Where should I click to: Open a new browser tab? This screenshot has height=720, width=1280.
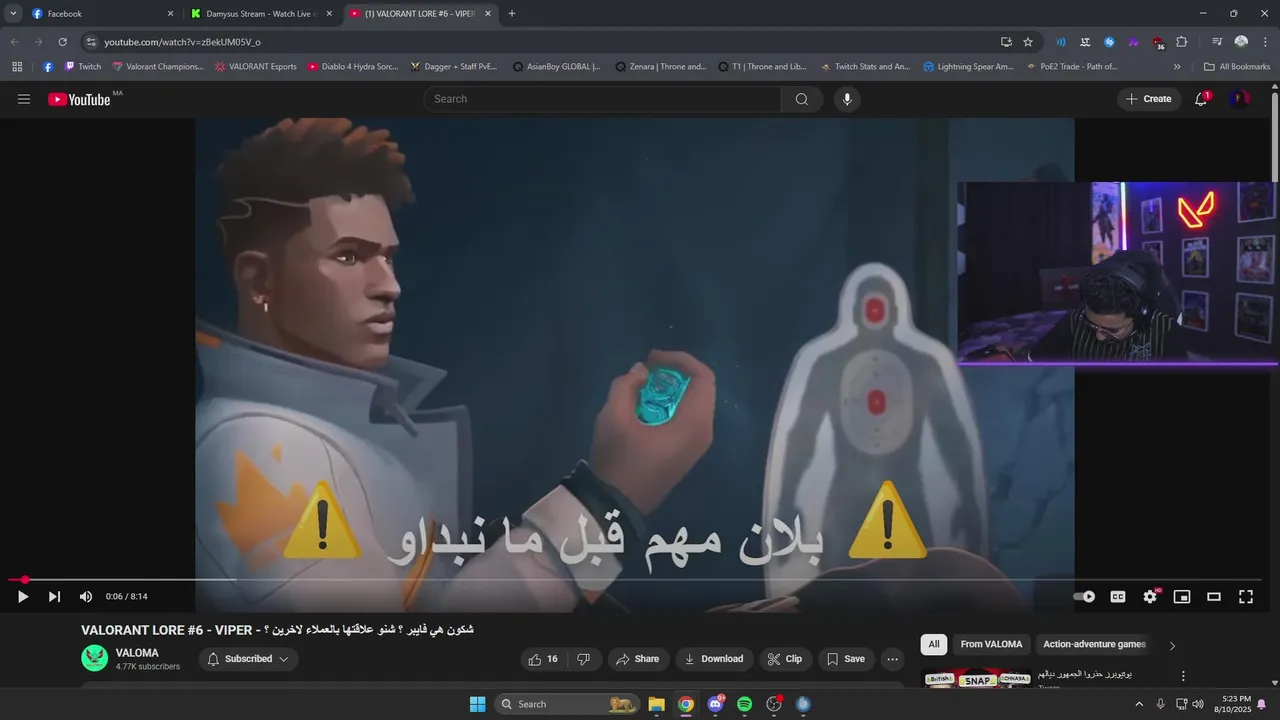pos(512,14)
